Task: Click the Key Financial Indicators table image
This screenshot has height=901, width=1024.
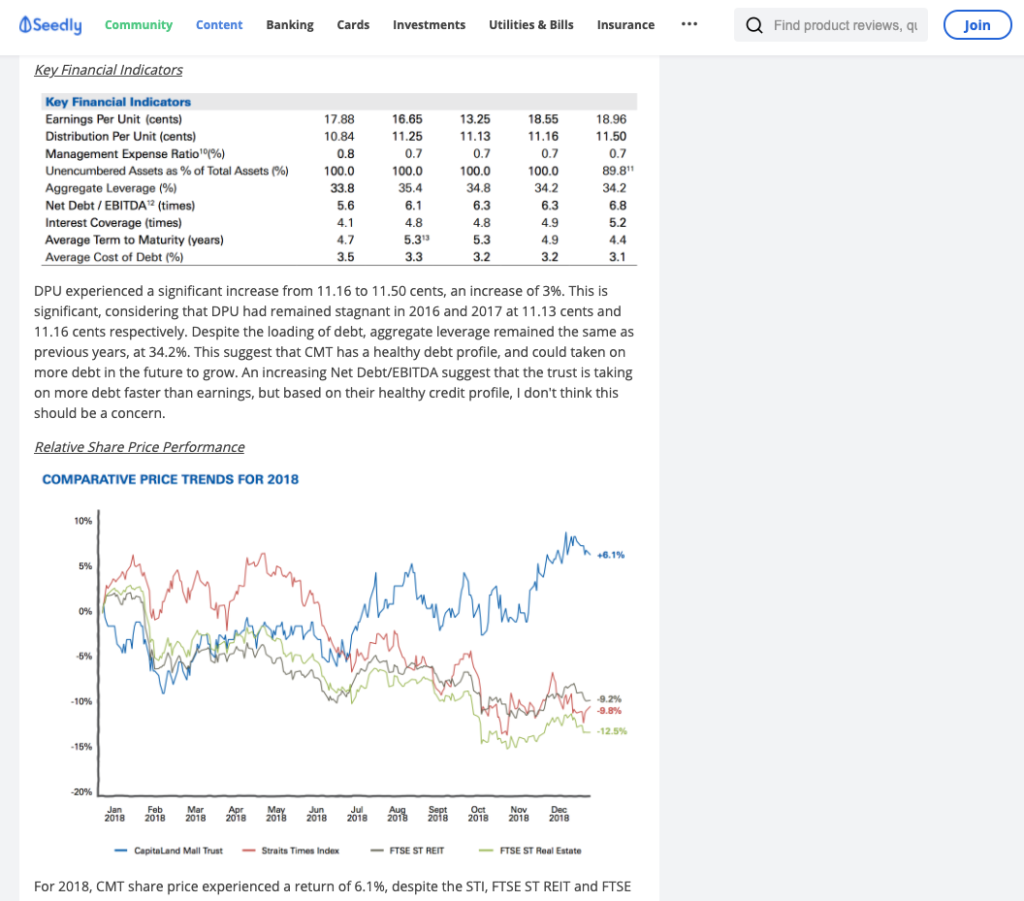Action: click(339, 180)
